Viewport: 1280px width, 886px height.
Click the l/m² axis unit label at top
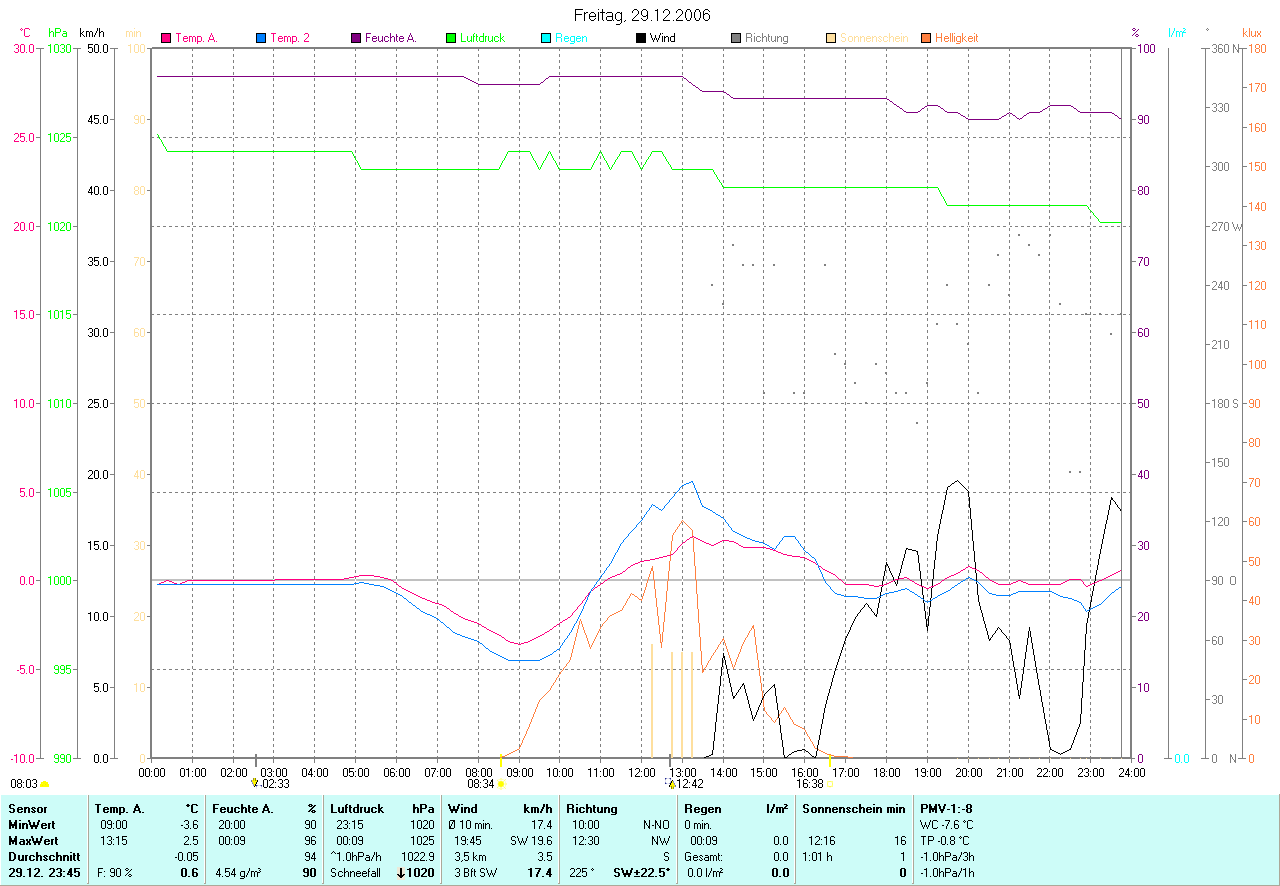click(x=1177, y=32)
